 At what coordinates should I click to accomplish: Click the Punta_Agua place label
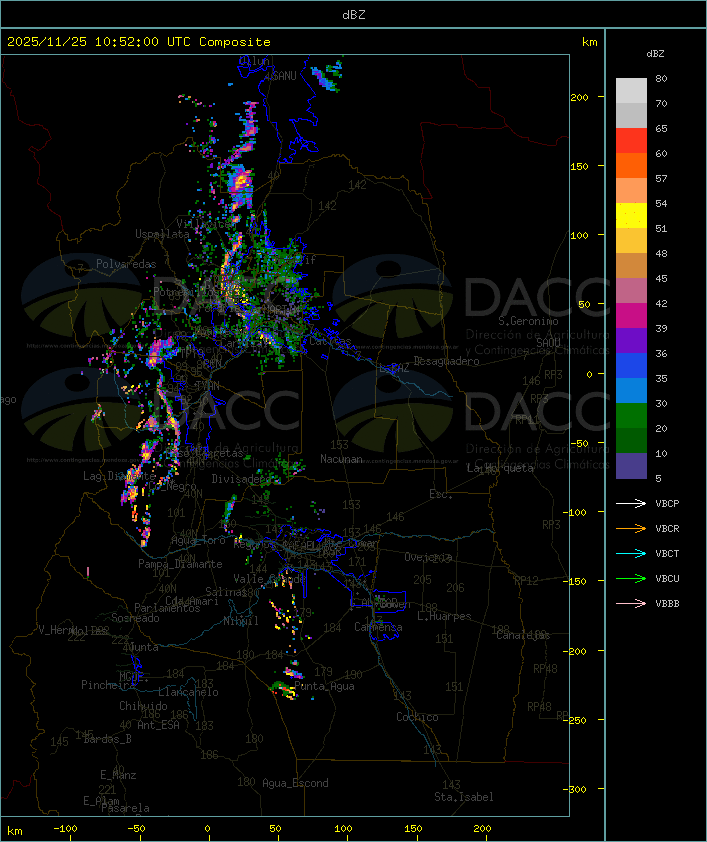324,686
